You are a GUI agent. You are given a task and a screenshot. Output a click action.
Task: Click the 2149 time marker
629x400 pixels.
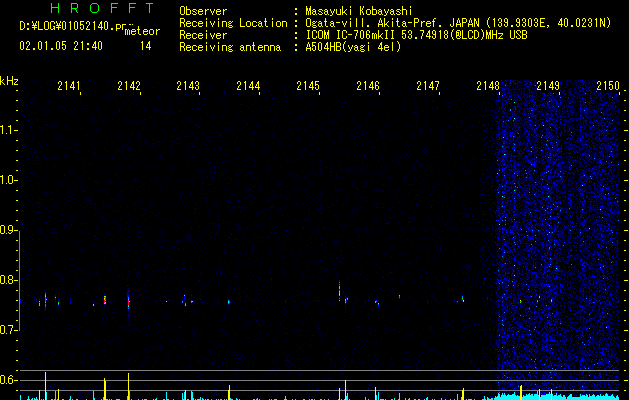(548, 85)
